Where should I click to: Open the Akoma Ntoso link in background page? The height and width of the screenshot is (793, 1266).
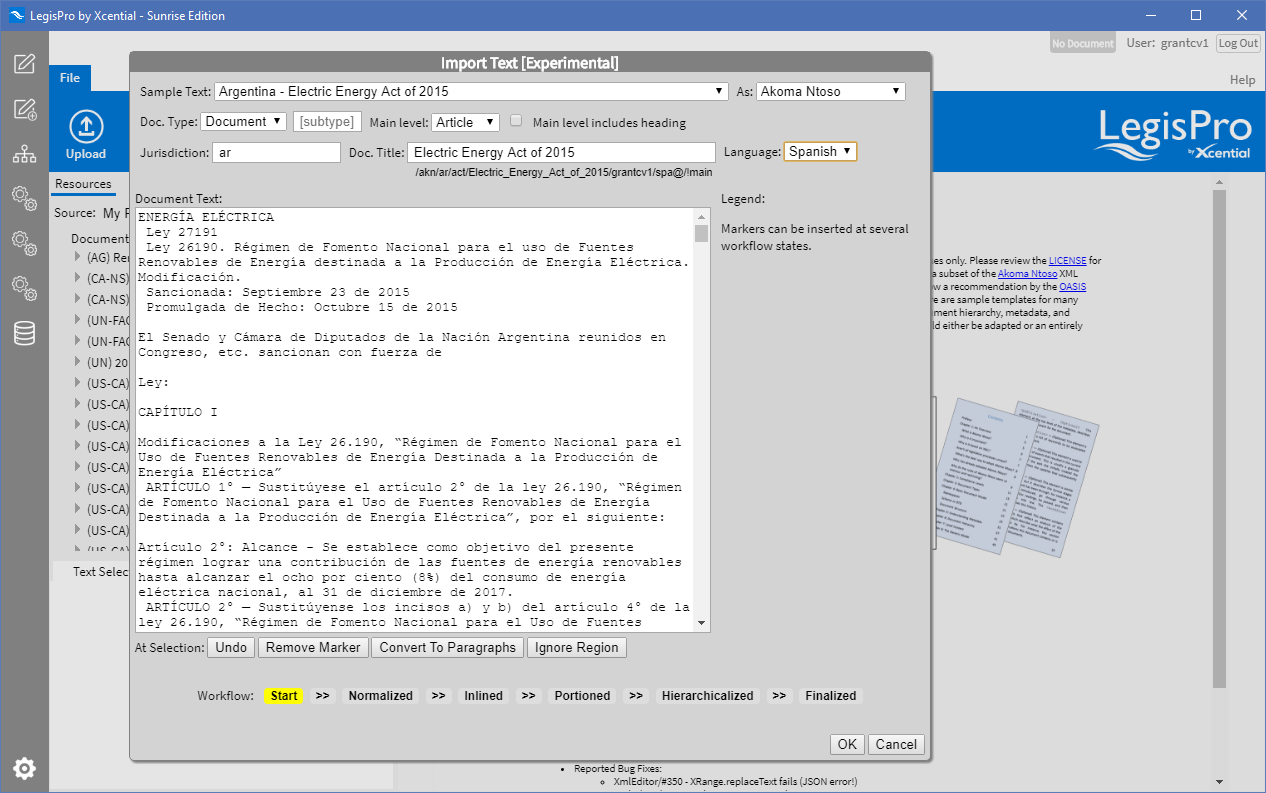click(1026, 273)
